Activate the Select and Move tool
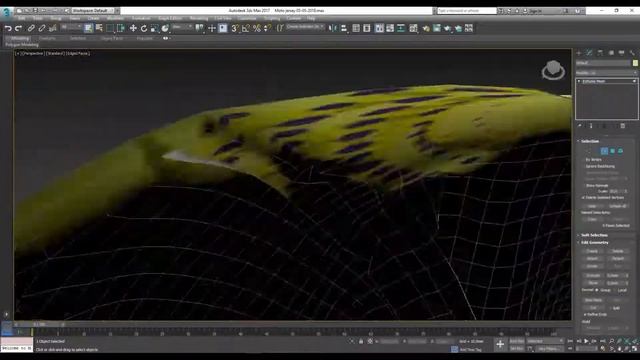This screenshot has width=640, height=360. pos(133,28)
